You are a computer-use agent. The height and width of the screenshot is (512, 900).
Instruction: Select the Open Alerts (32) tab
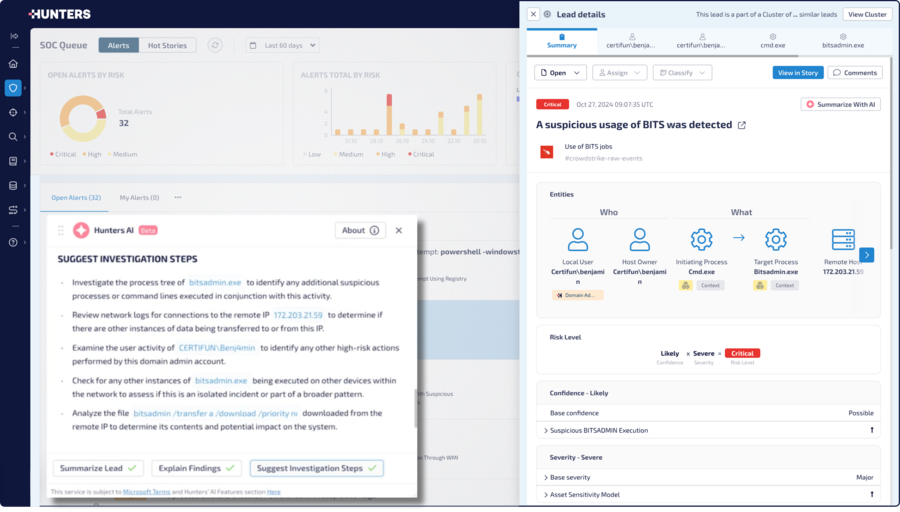click(x=76, y=197)
